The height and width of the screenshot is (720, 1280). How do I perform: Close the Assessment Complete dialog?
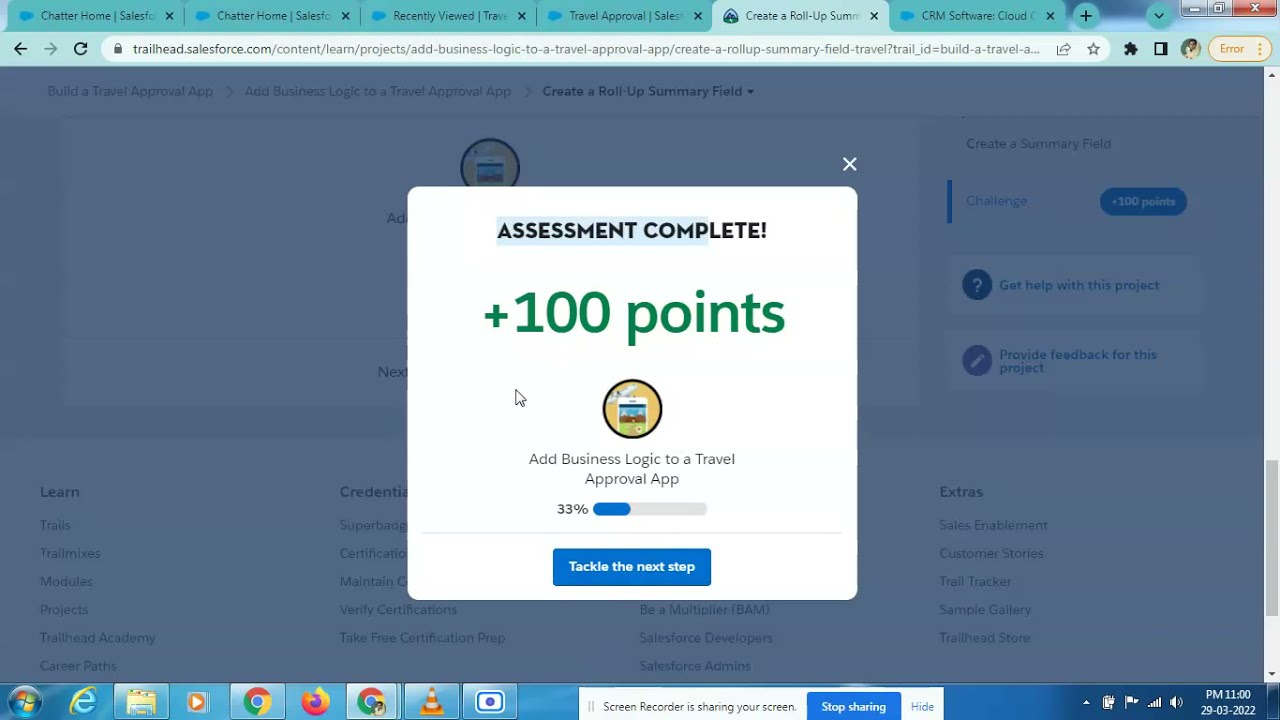pyautogui.click(x=849, y=164)
